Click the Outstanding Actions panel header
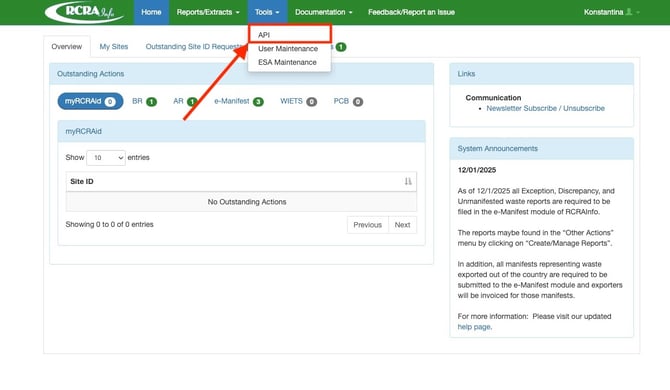The image size is (670, 390). tap(241, 74)
